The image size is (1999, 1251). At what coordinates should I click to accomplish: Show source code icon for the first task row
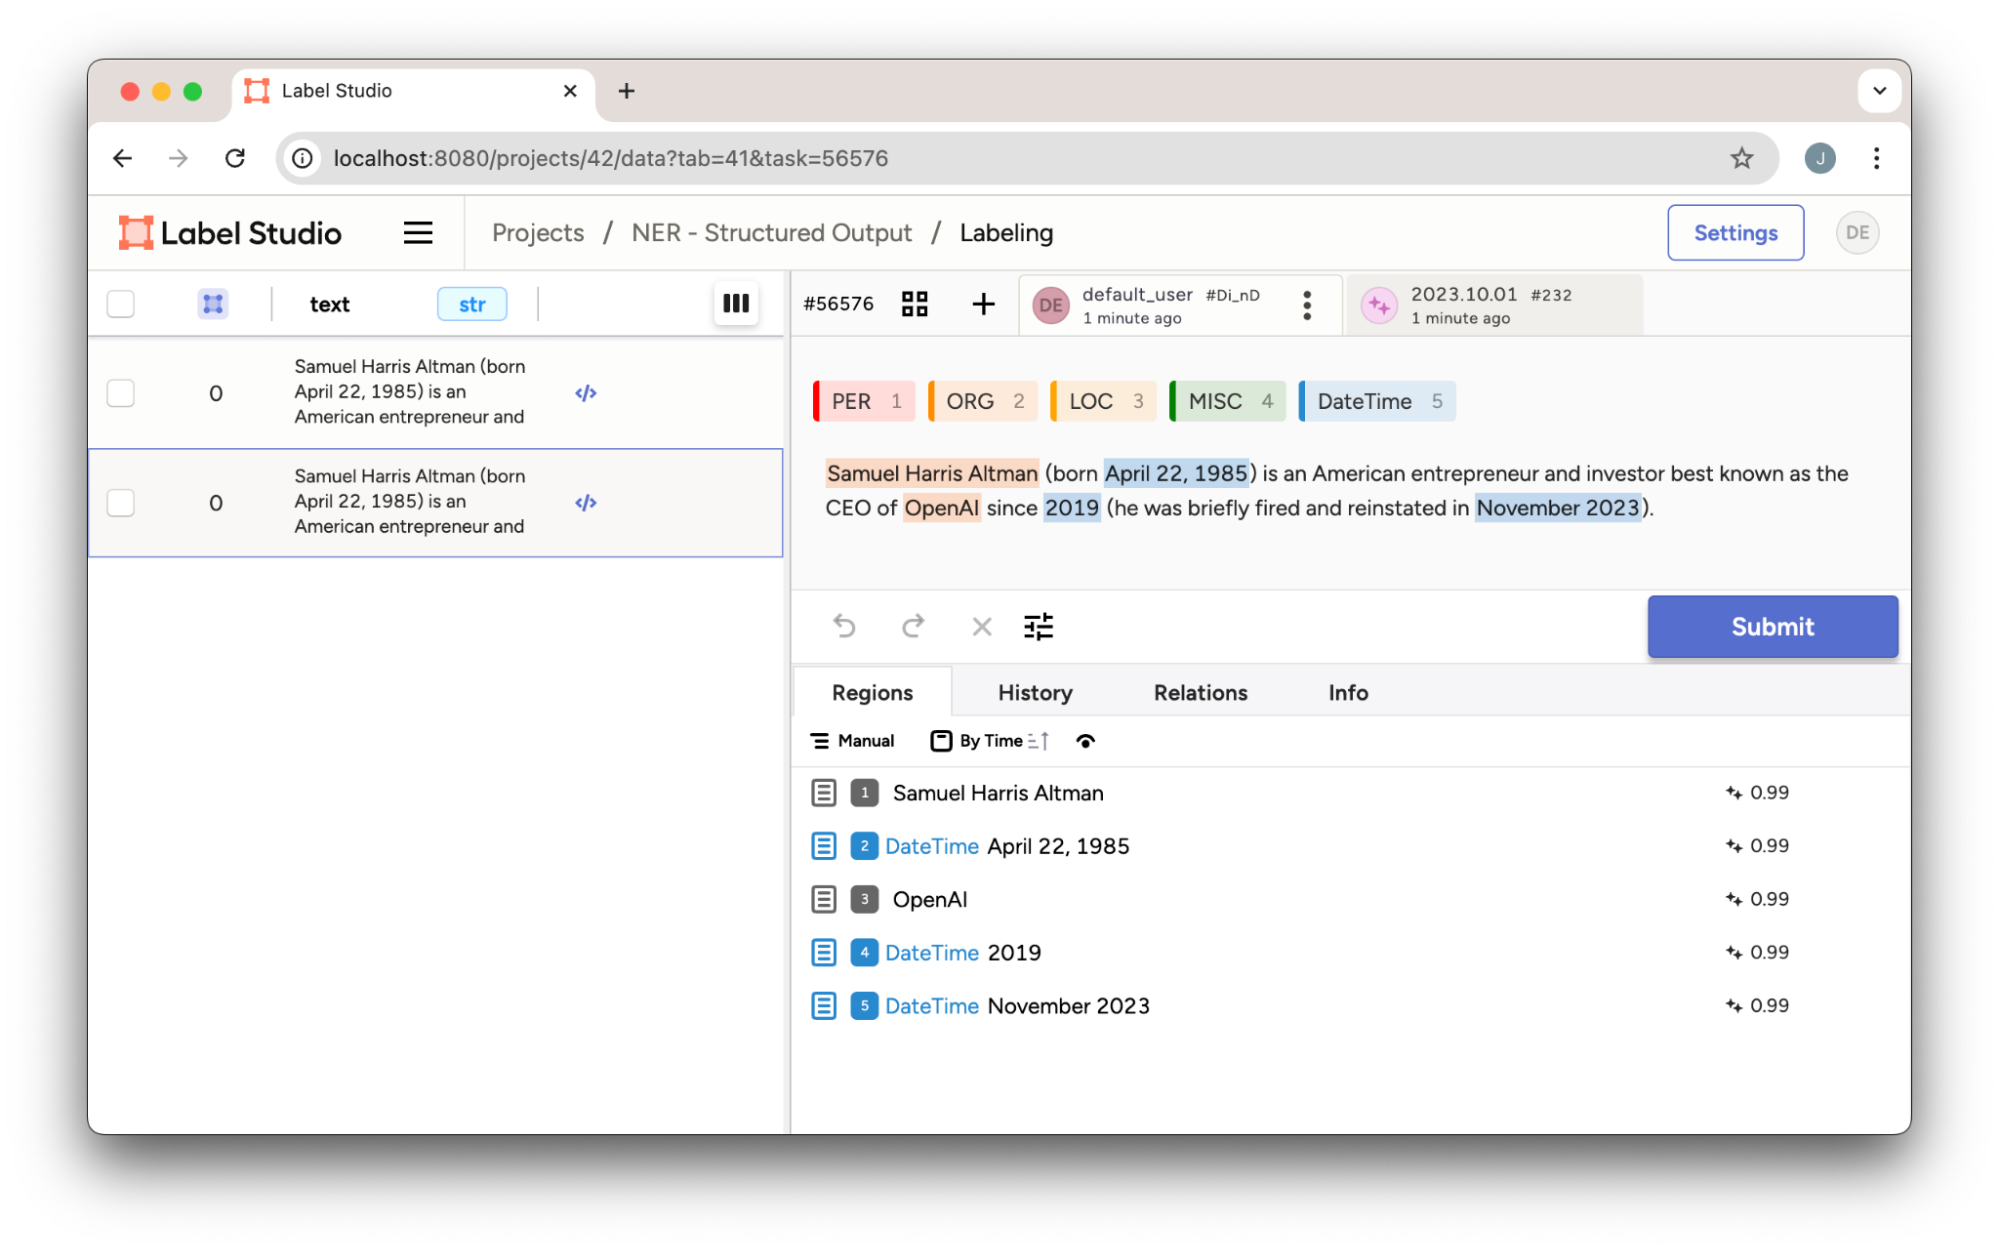(x=585, y=393)
